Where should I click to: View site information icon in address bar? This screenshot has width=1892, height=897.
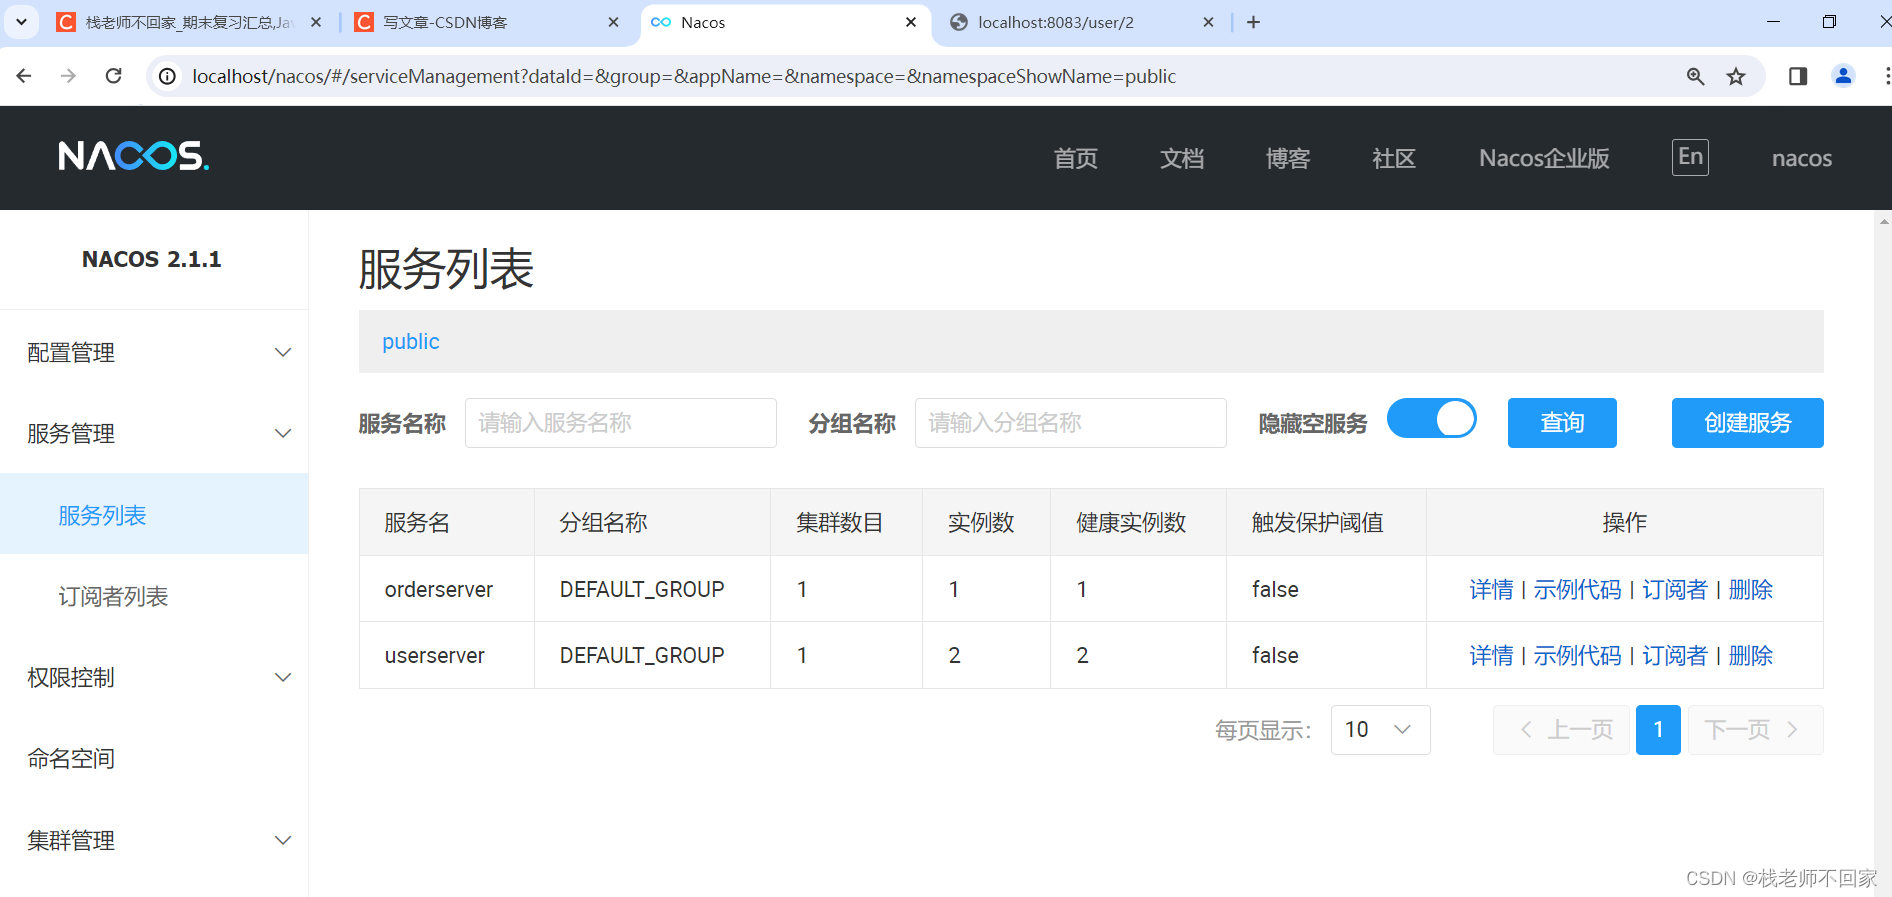click(x=168, y=76)
